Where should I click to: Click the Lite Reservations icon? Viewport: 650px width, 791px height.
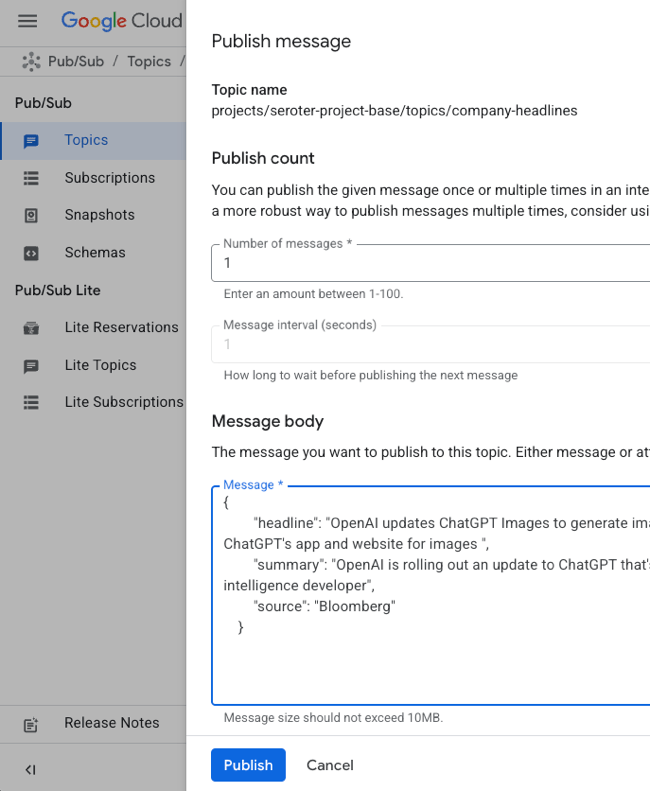pos(31,328)
